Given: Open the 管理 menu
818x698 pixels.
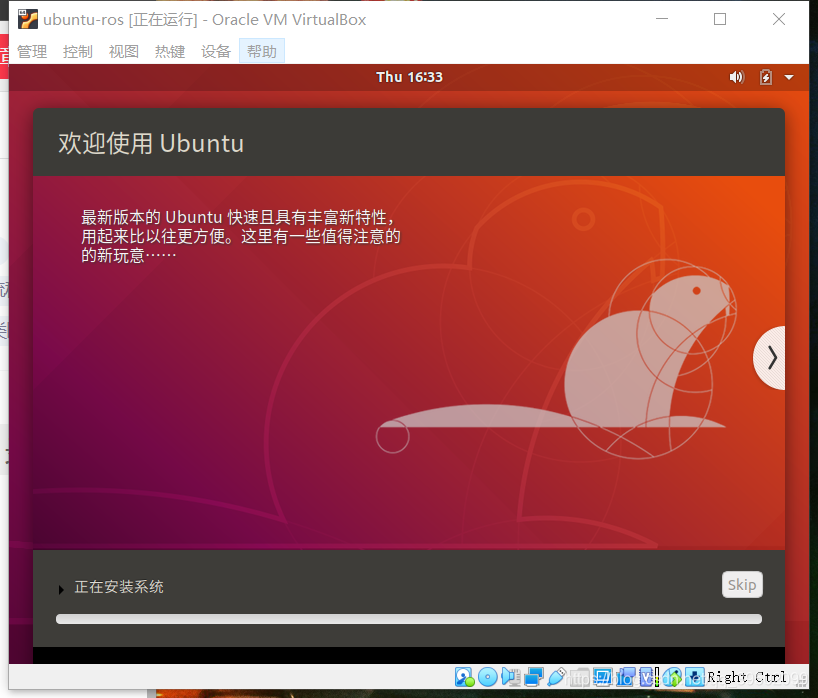Looking at the screenshot, I should pyautogui.click(x=32, y=51).
